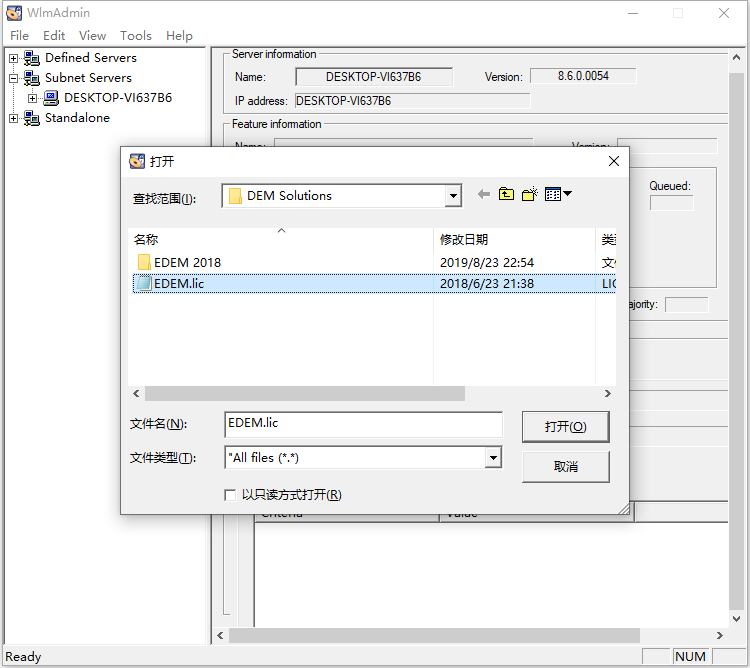Click the file name input field
Viewport: 750px width, 668px height.
[x=364, y=424]
